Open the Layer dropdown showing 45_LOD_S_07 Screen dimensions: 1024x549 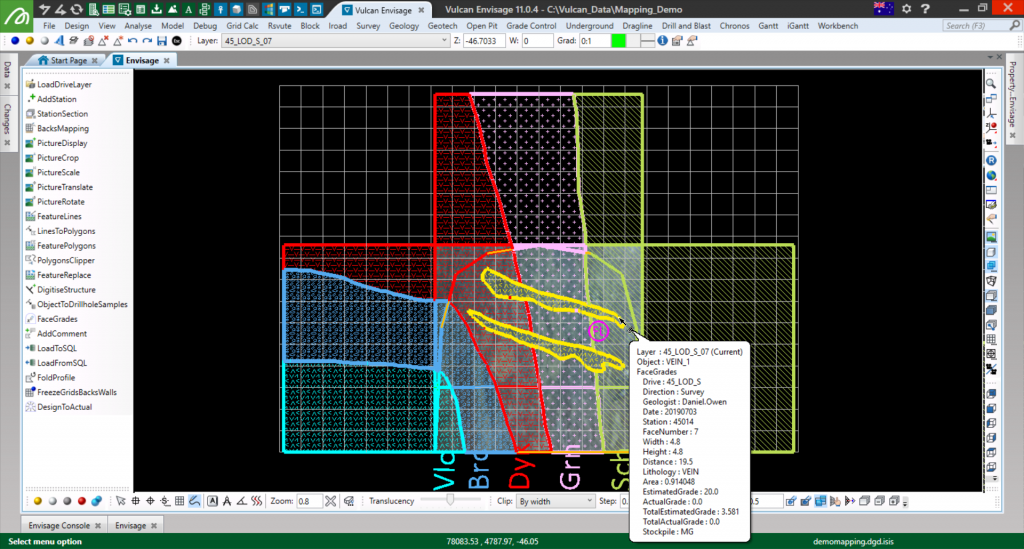point(336,40)
